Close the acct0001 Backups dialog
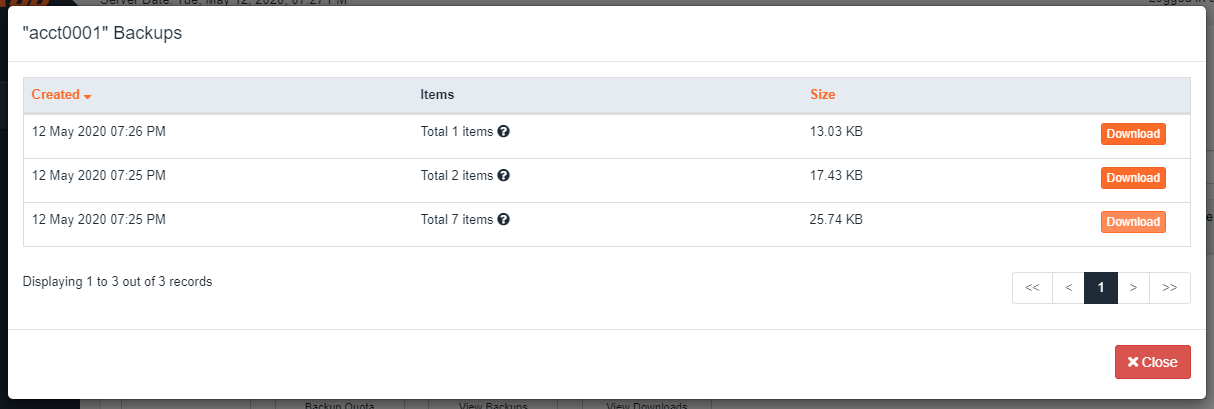 click(1153, 362)
